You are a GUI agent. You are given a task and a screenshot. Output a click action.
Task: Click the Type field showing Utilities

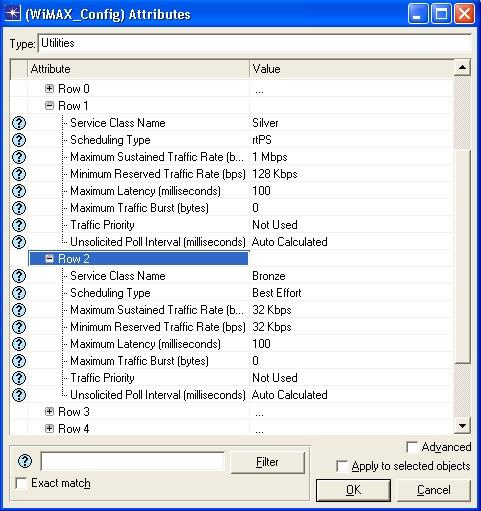coord(255,43)
